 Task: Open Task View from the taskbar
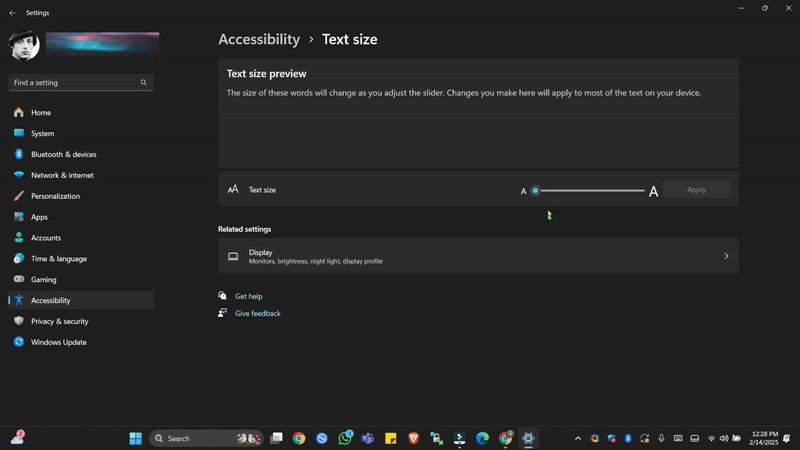[x=277, y=438]
